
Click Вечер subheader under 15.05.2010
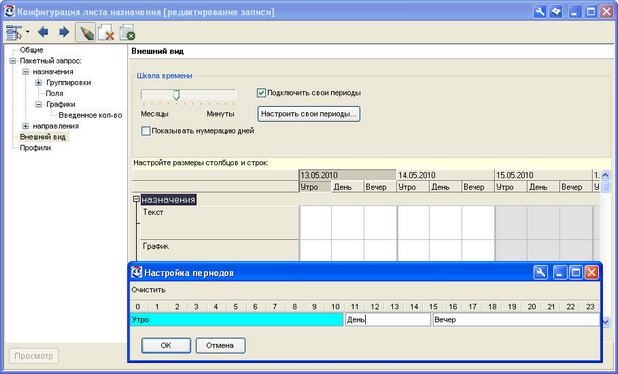576,187
